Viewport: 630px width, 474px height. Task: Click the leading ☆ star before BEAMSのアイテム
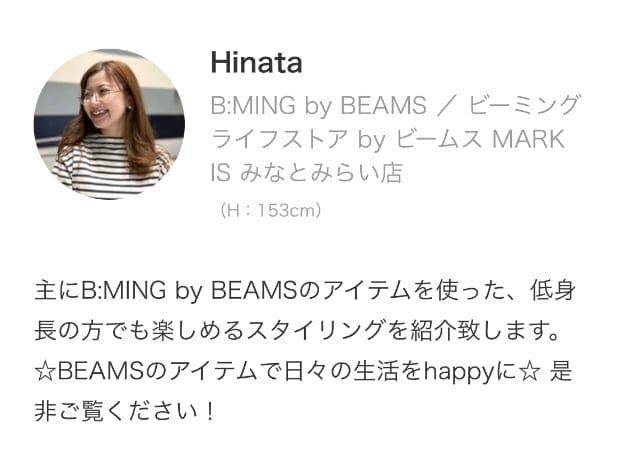tap(45, 372)
